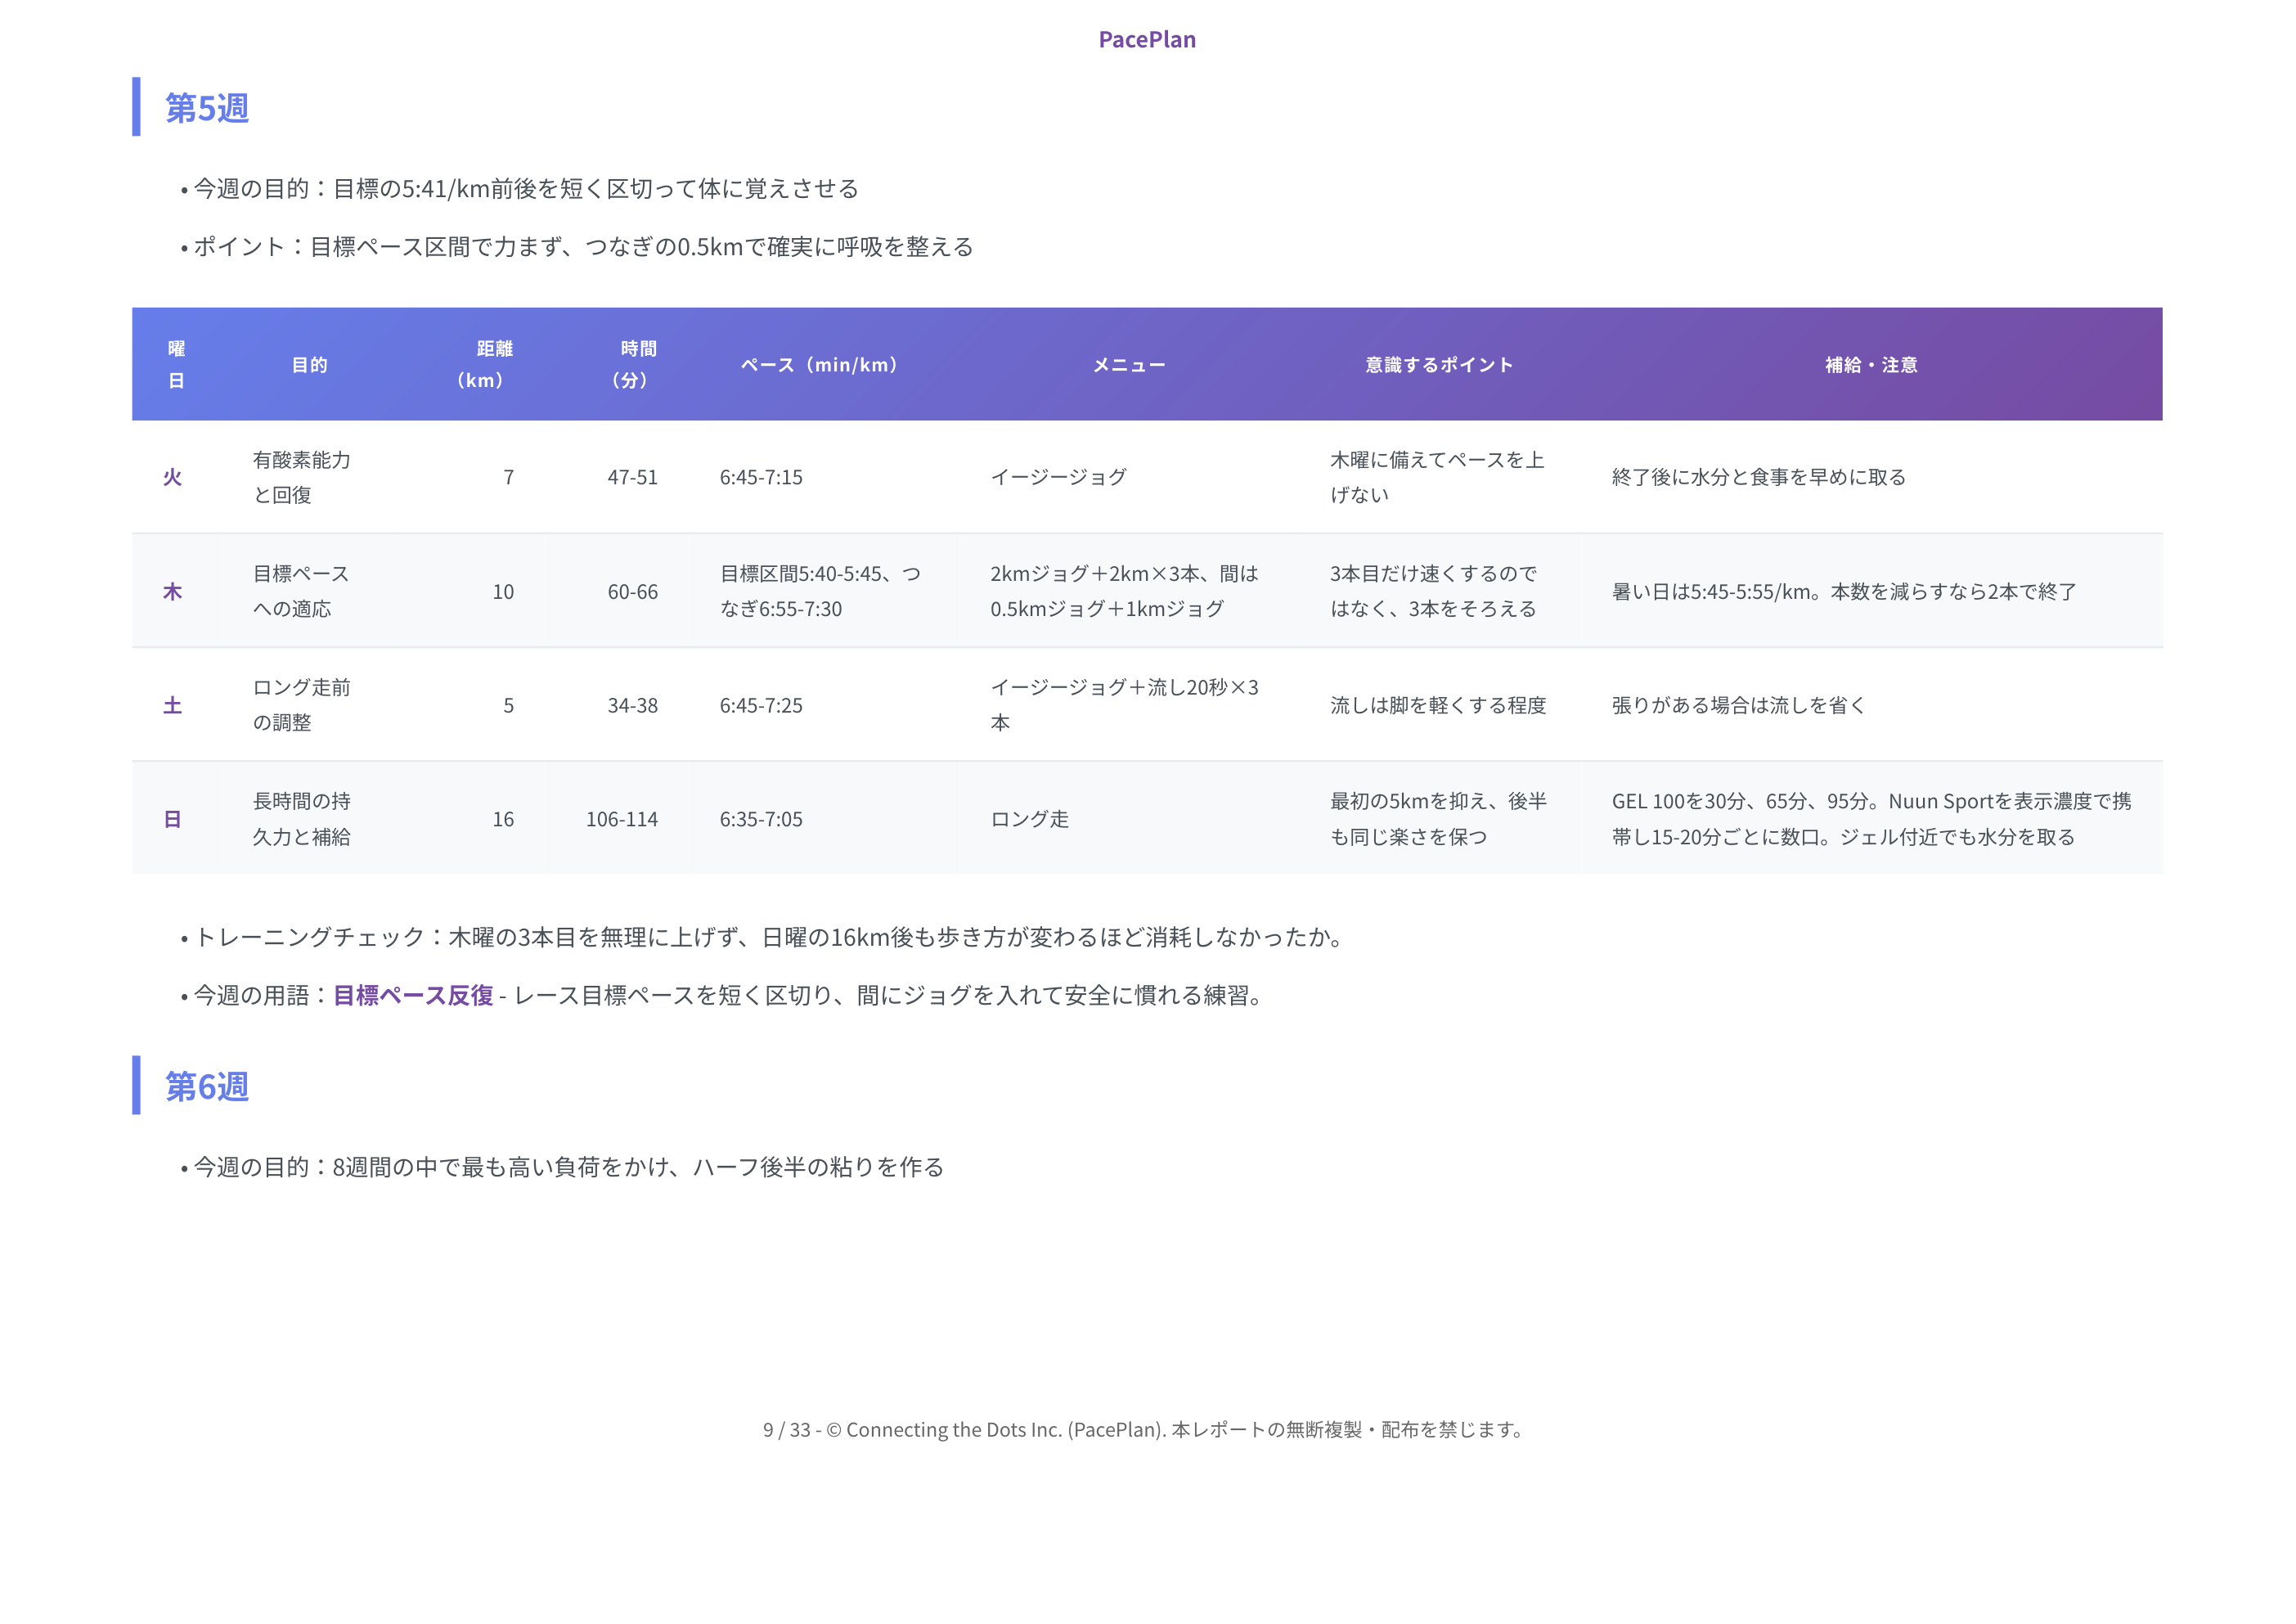Click the 長時間の持久力と補給 purpose cell
The width and height of the screenshot is (2296, 1624).
click(302, 819)
